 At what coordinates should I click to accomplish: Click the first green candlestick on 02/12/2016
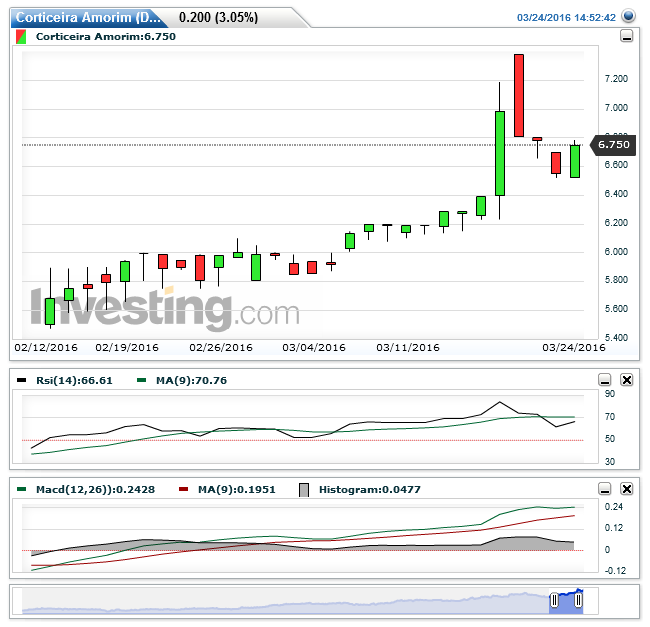tap(50, 311)
